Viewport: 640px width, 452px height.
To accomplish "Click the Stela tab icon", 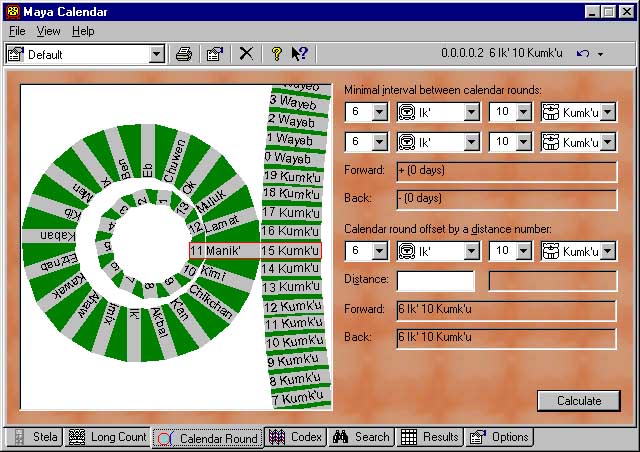I will click(x=19, y=437).
